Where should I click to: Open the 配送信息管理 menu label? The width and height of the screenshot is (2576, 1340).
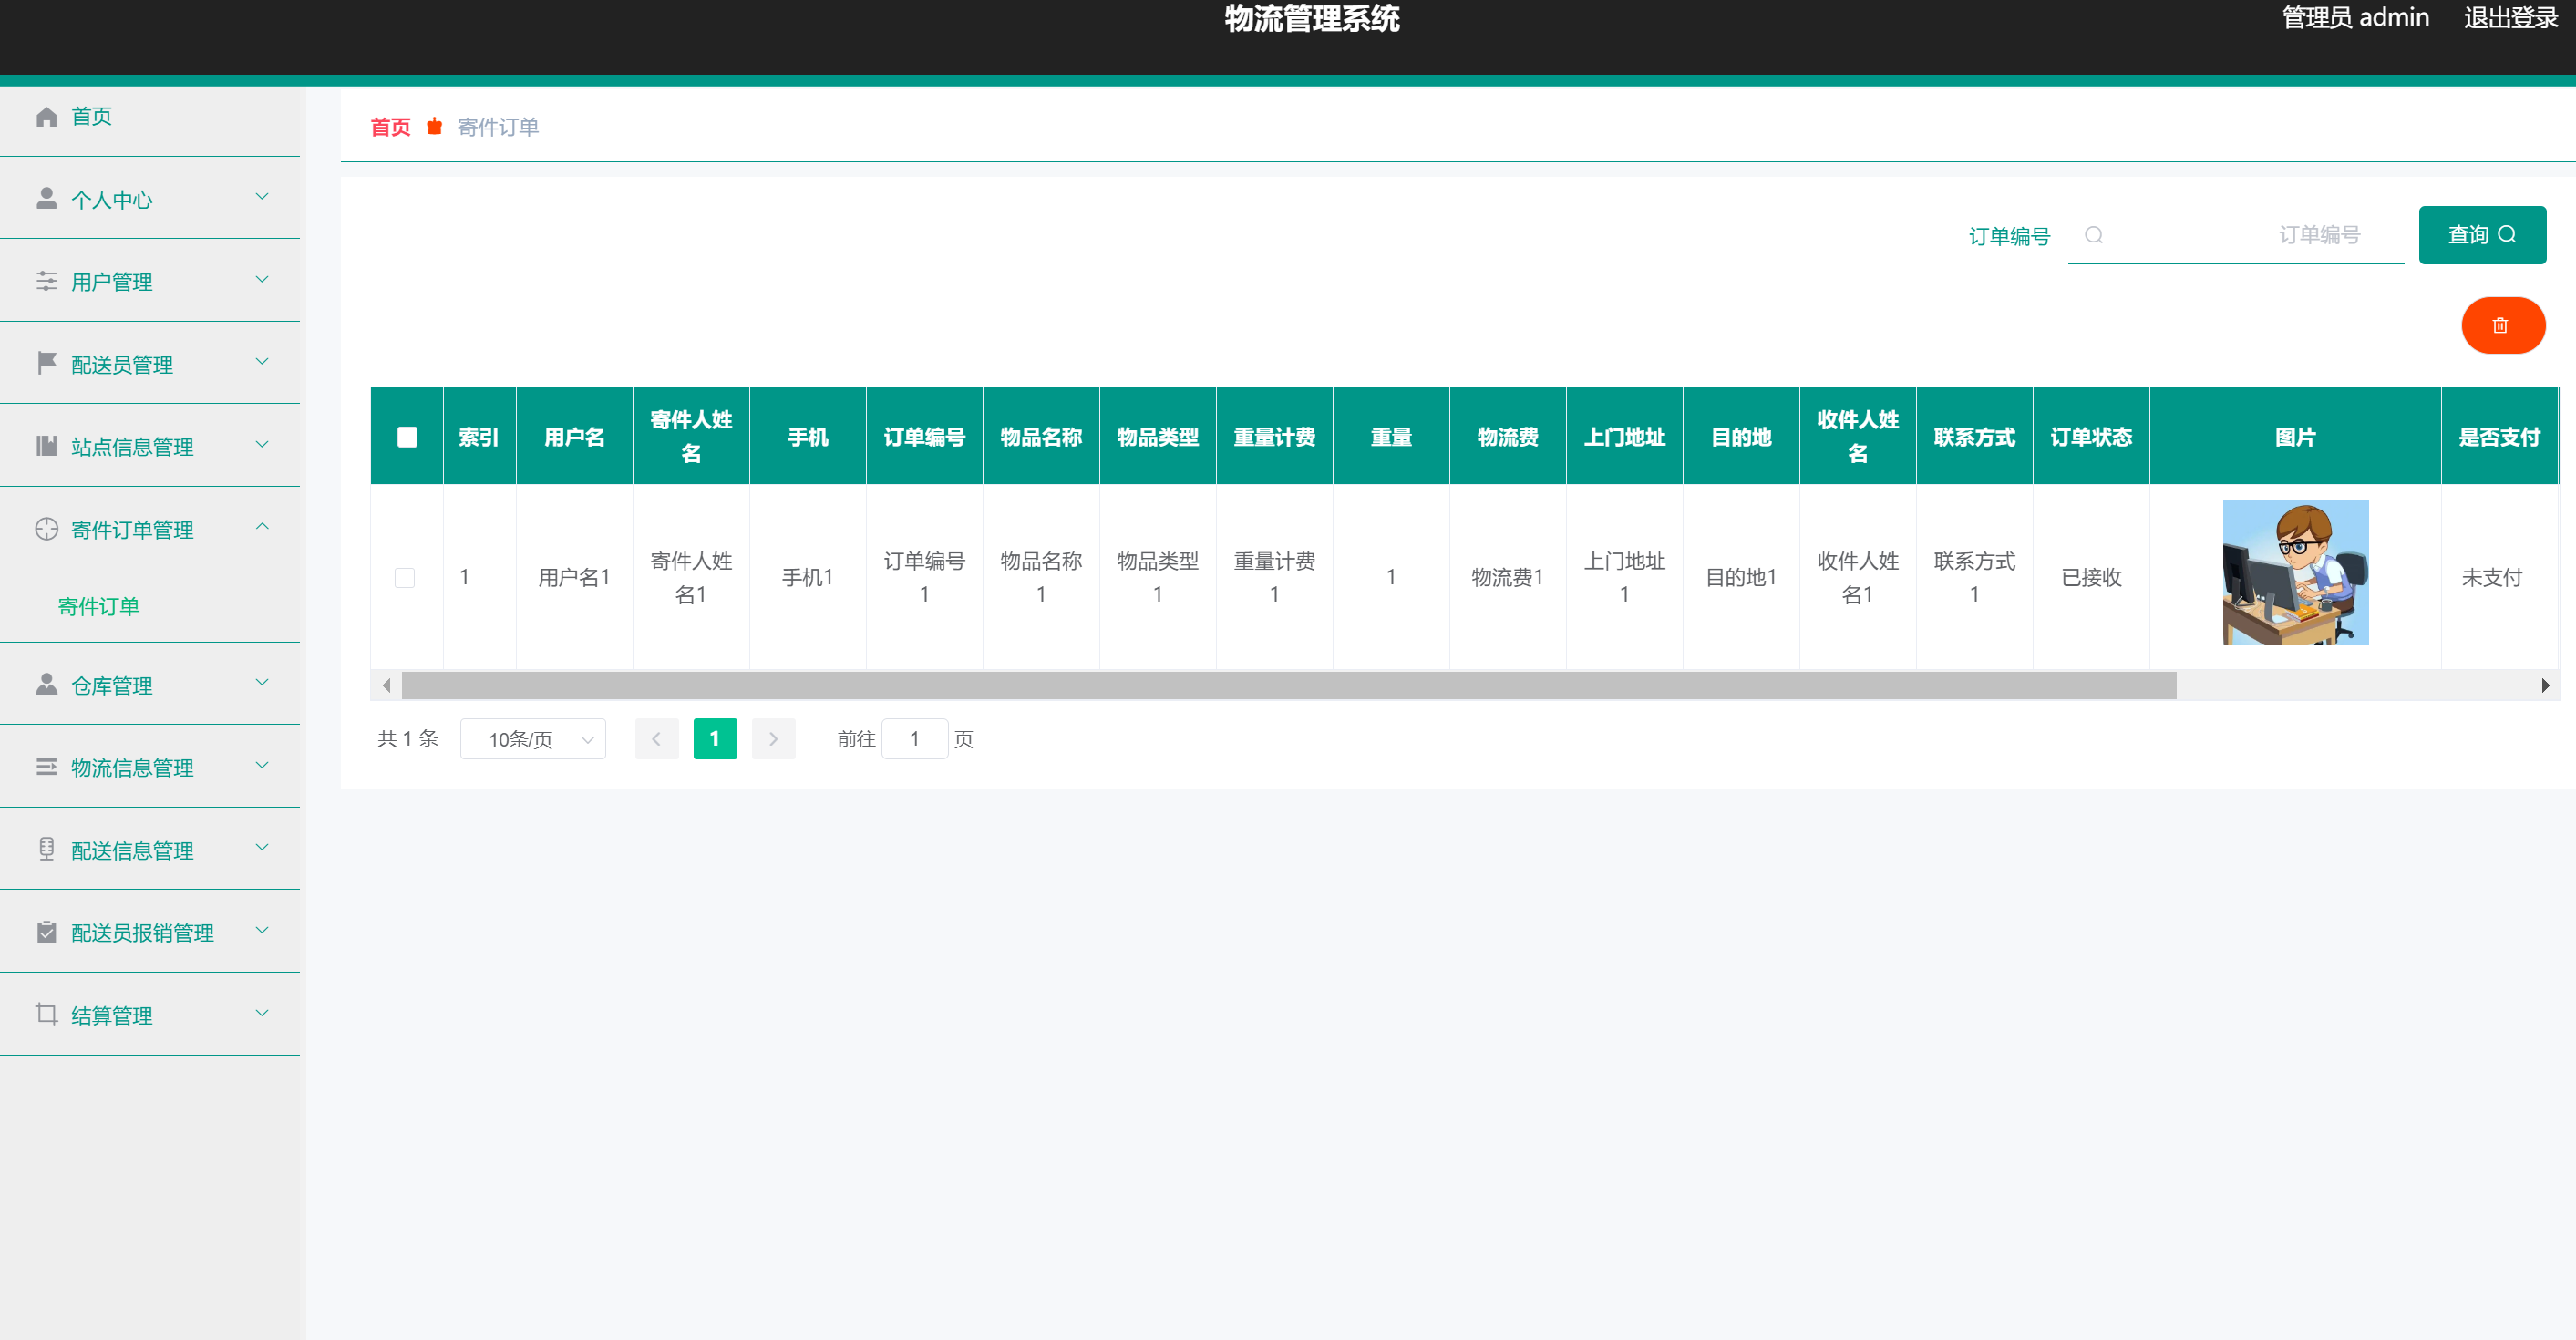132,851
